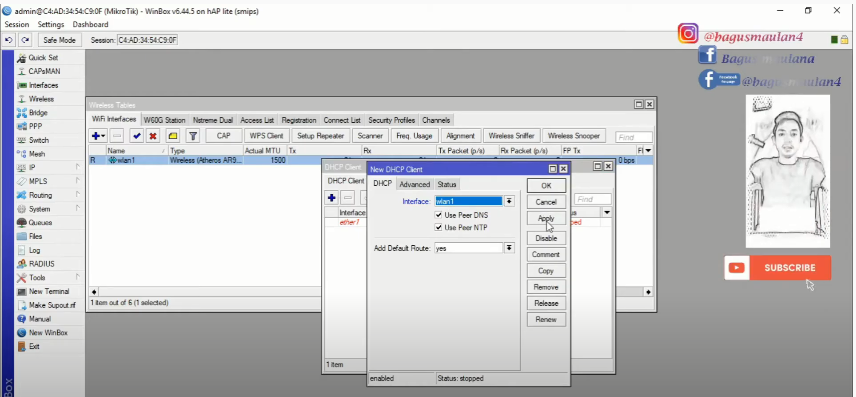Screen dimensions: 856x397
Task: Uncheck the Use Peer DNS checkbox
Action: 438,215
